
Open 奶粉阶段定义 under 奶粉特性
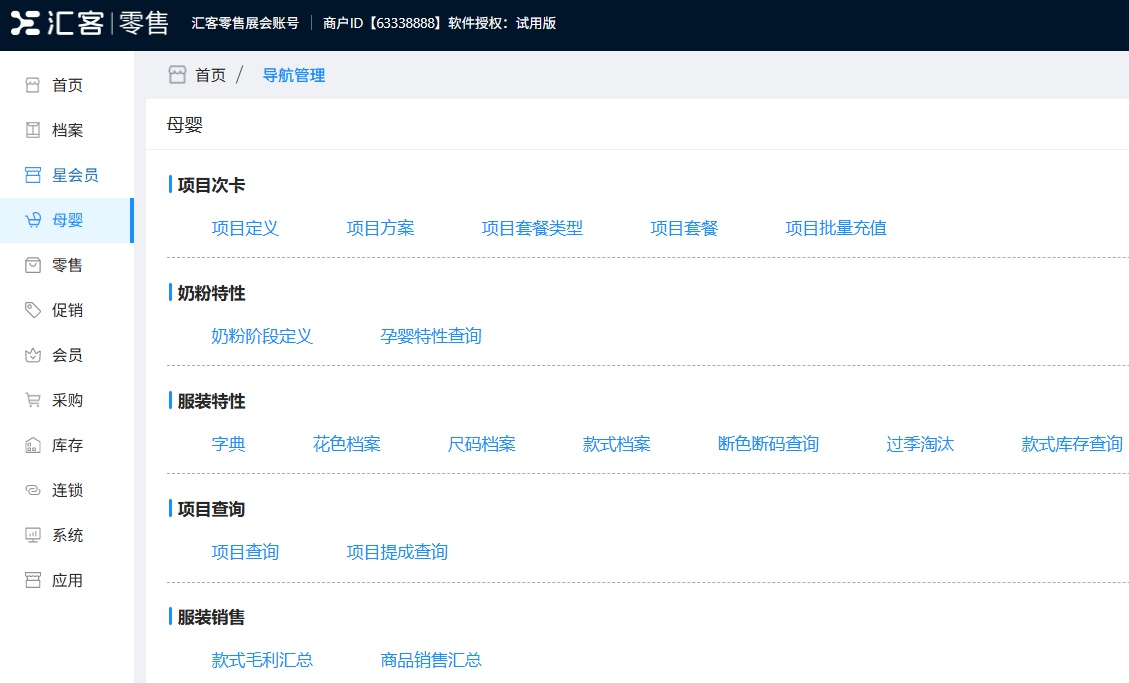pyautogui.click(x=262, y=336)
